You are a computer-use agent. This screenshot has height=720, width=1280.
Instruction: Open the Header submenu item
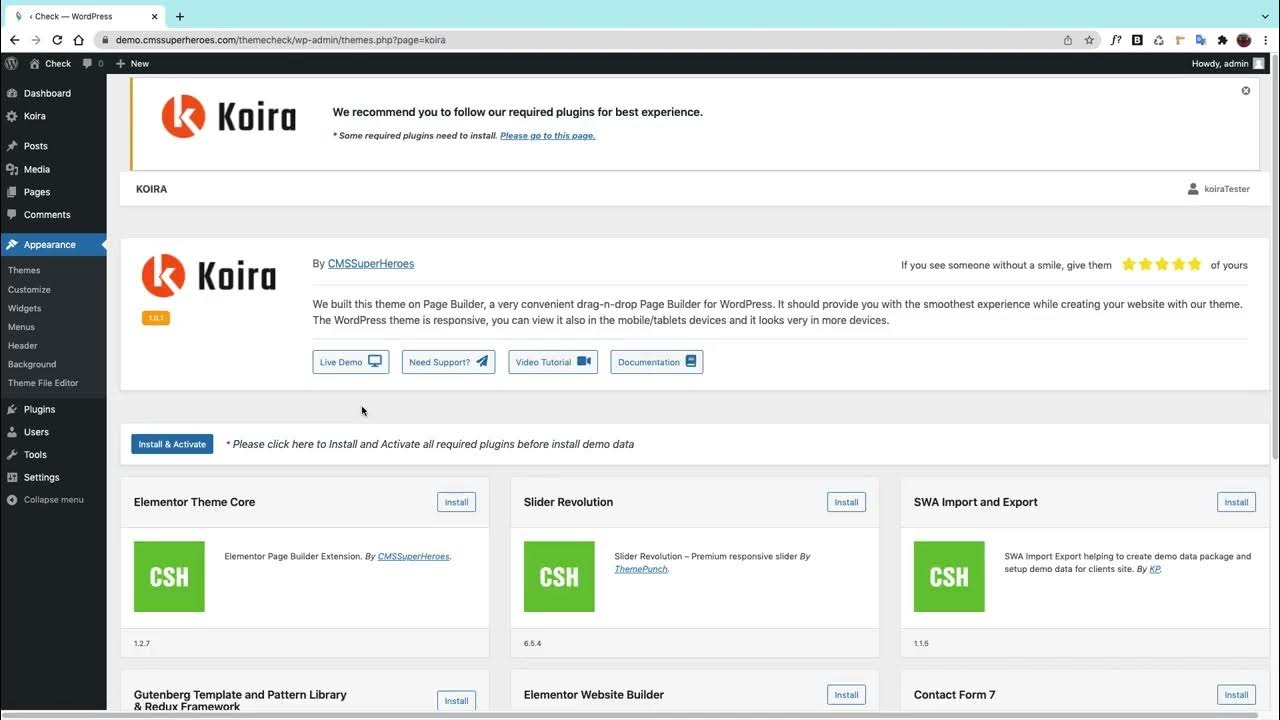click(23, 346)
